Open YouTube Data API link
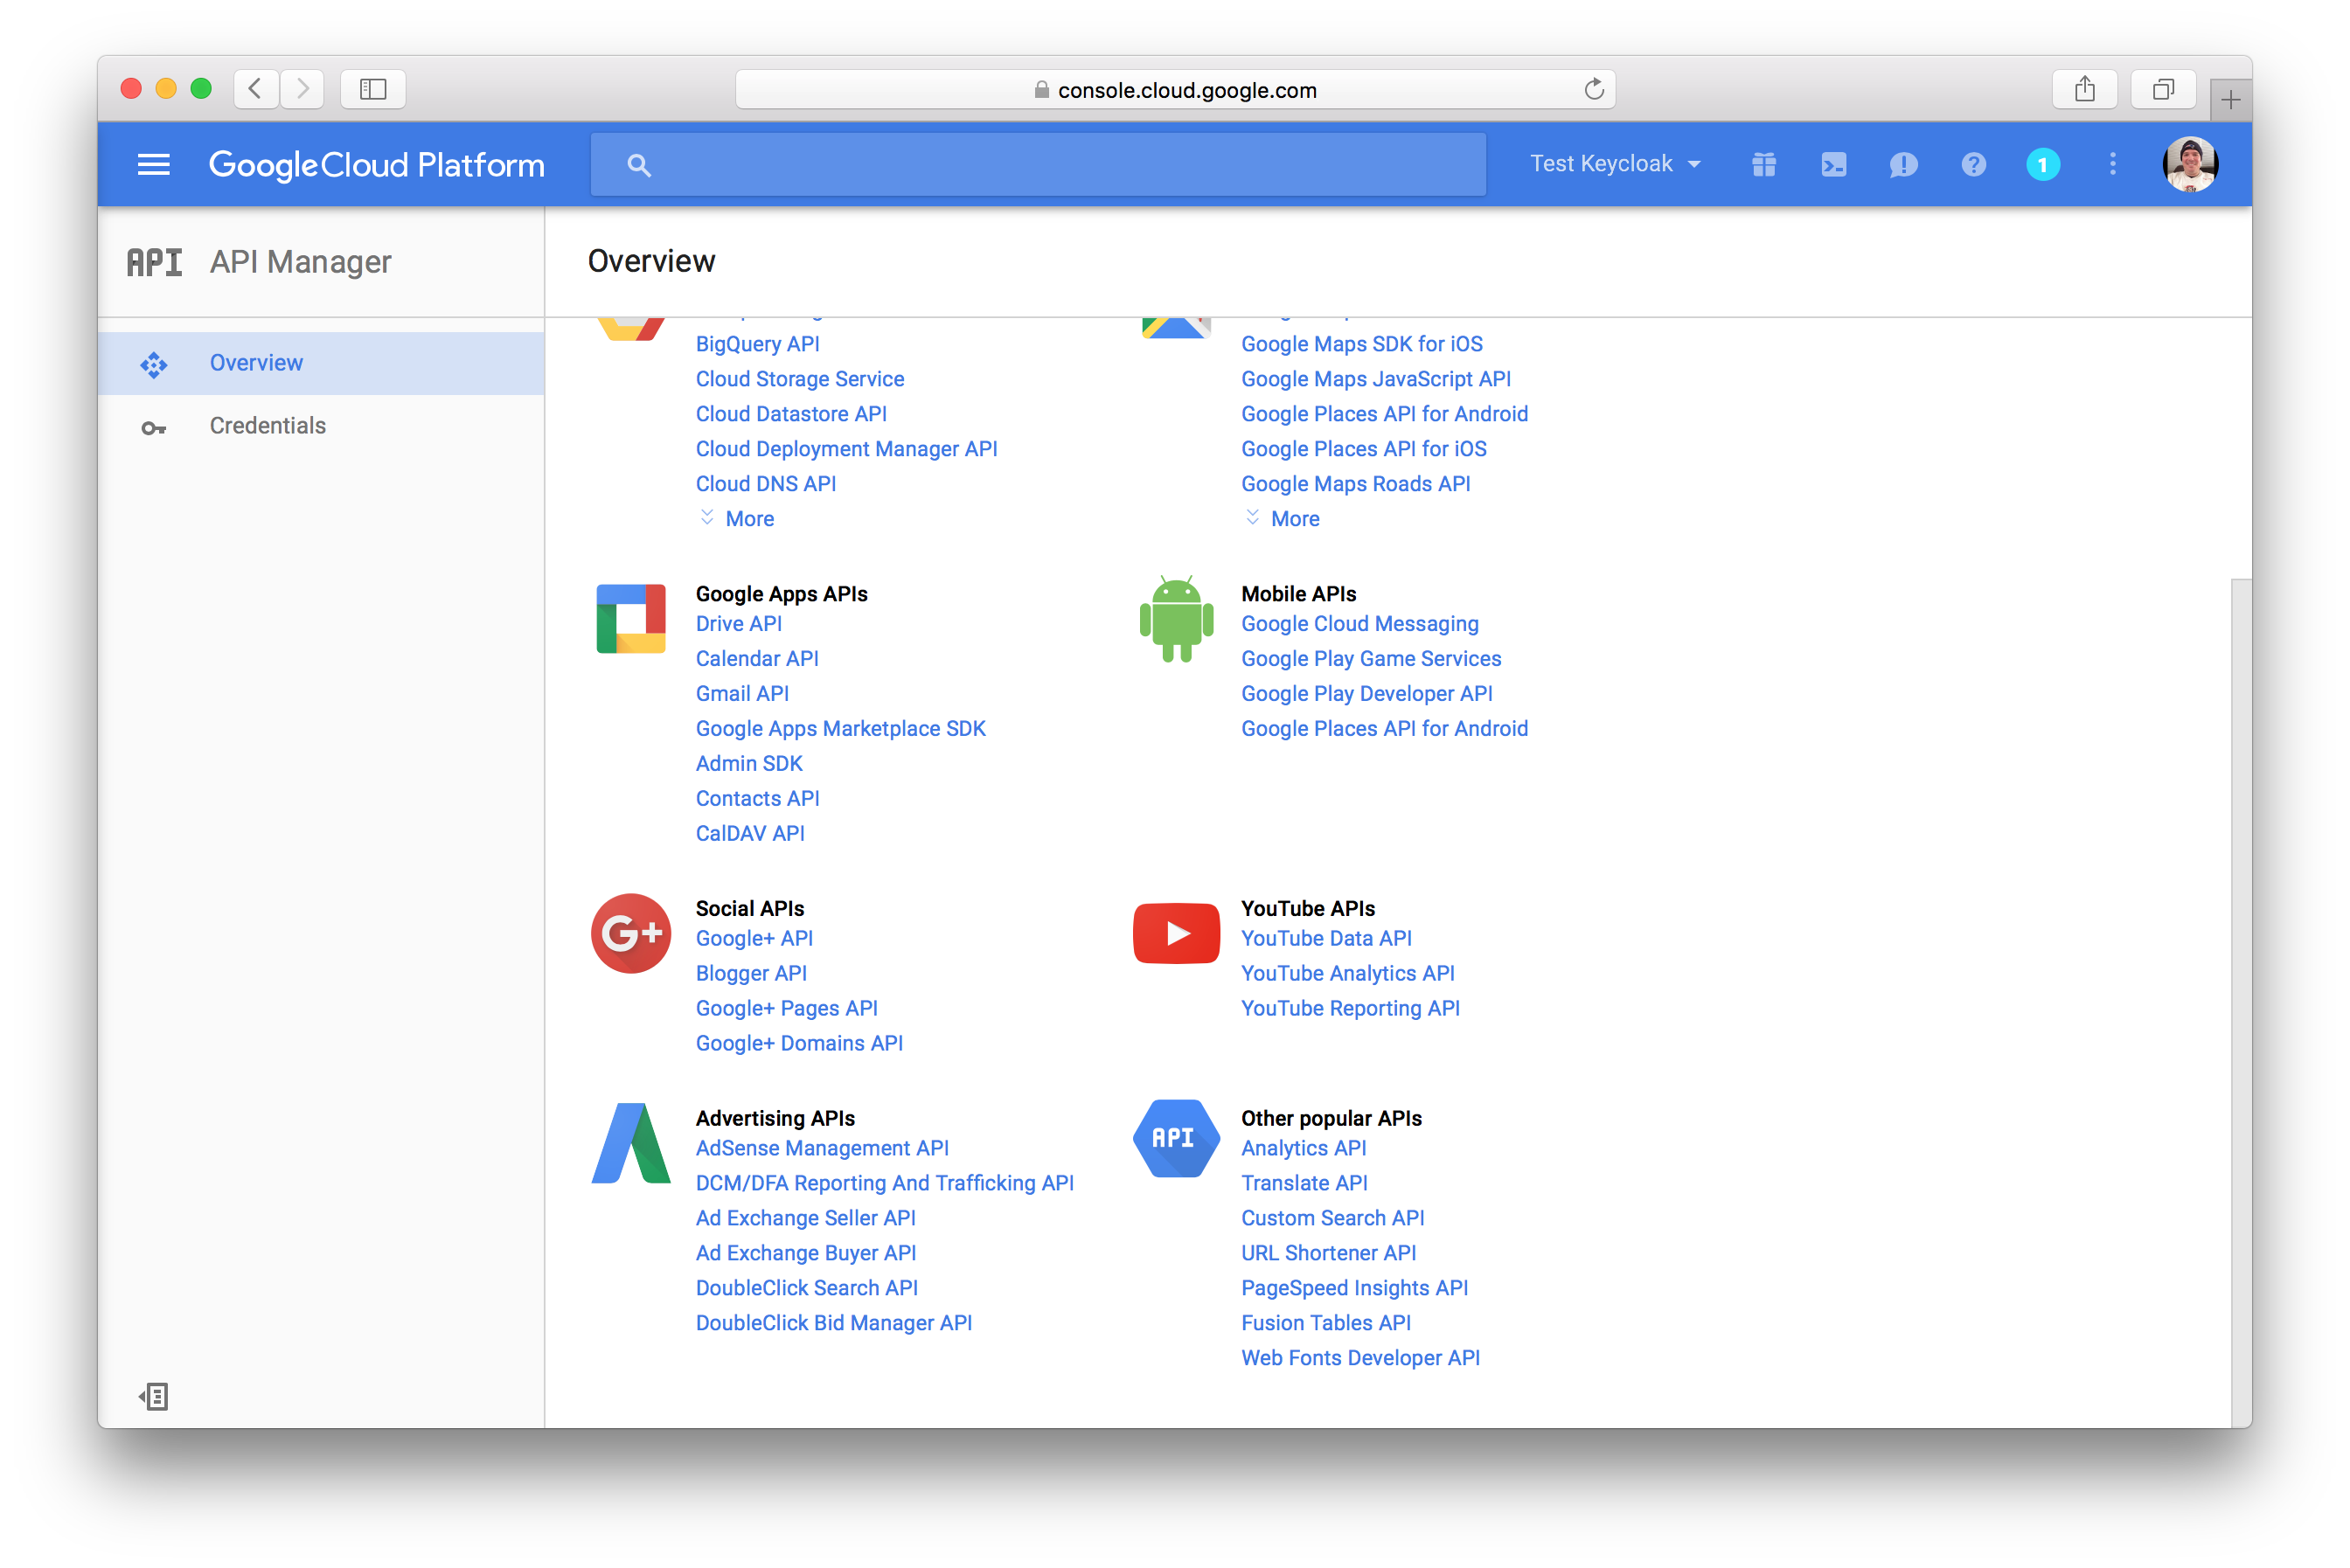Screen dimensions: 2350x1568 [1325, 939]
